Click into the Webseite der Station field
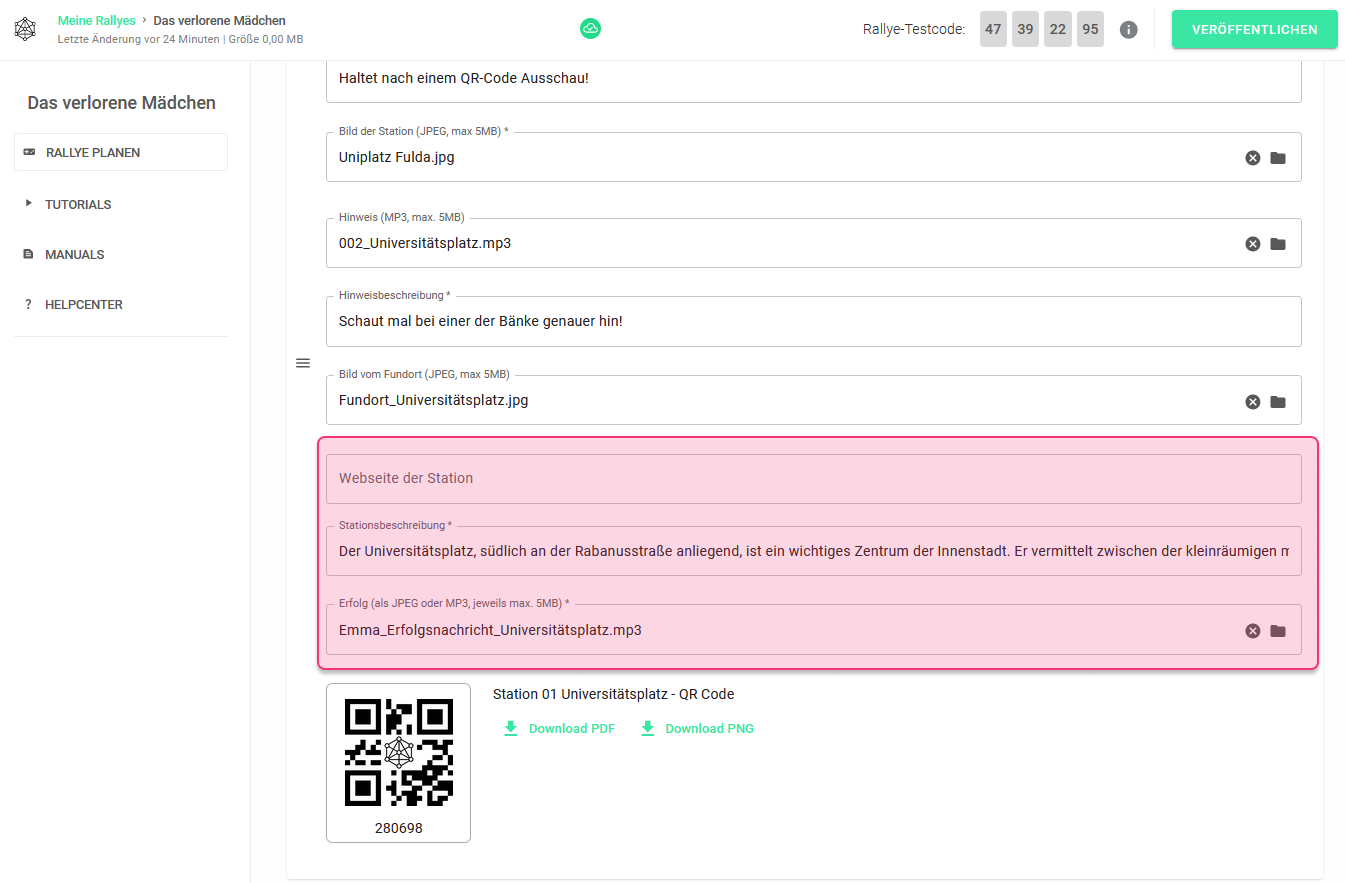The image size is (1345, 883). (814, 478)
